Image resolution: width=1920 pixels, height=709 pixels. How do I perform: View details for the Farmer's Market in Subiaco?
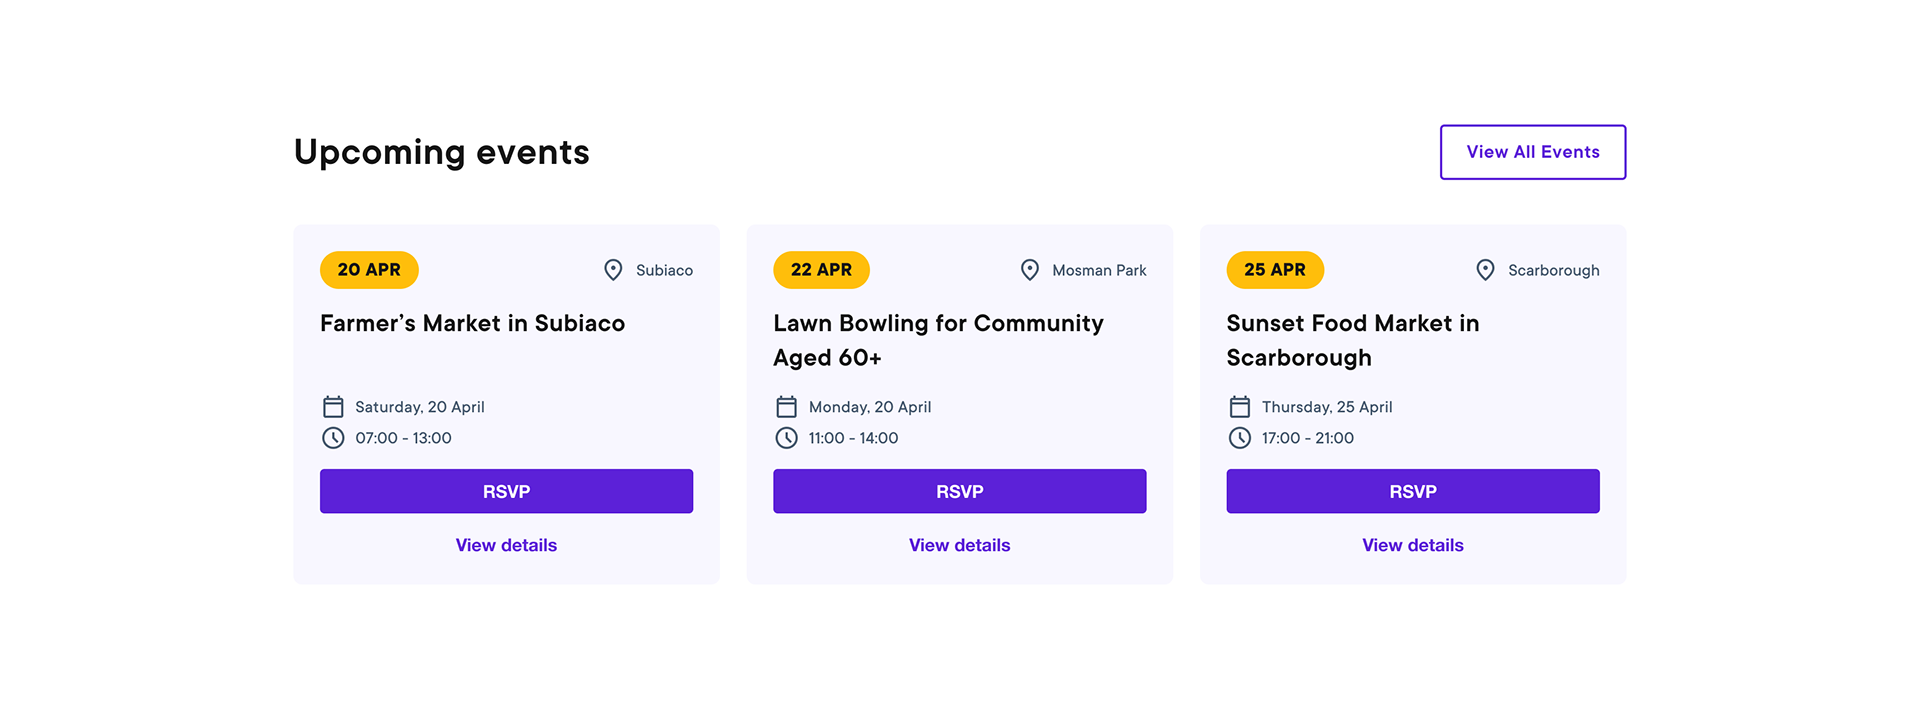pos(506,545)
